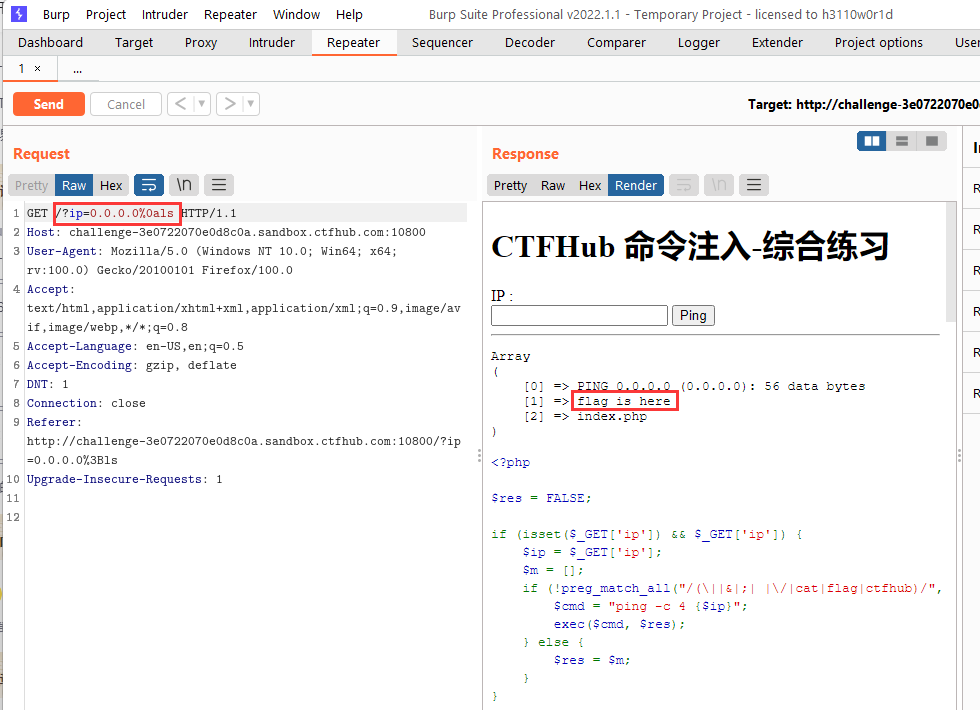Switch response view to Pretty
The height and width of the screenshot is (710, 980).
coord(510,186)
